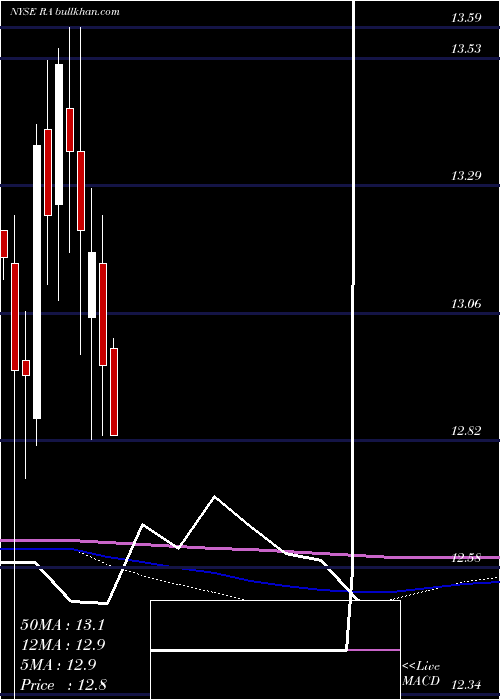Click the 13.53 price level label
The width and height of the screenshot is (500, 700).
pyautogui.click(x=466, y=49)
